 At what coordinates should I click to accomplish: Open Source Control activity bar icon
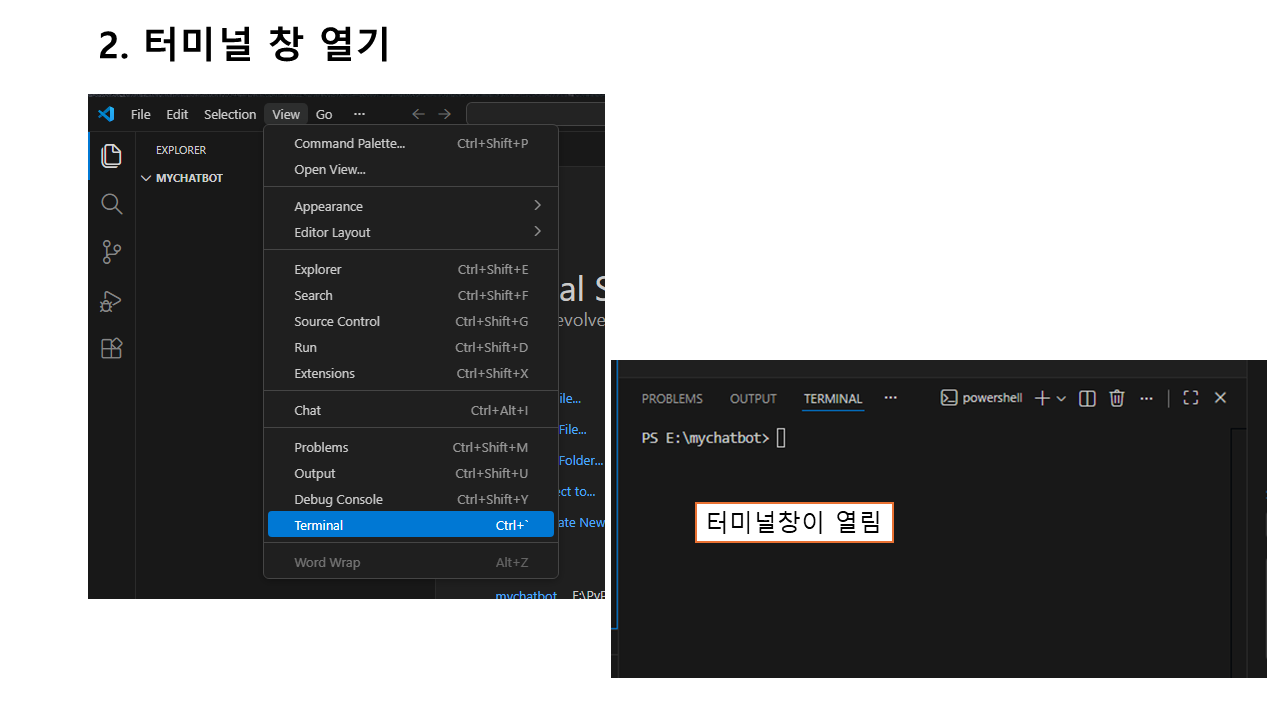click(x=111, y=252)
